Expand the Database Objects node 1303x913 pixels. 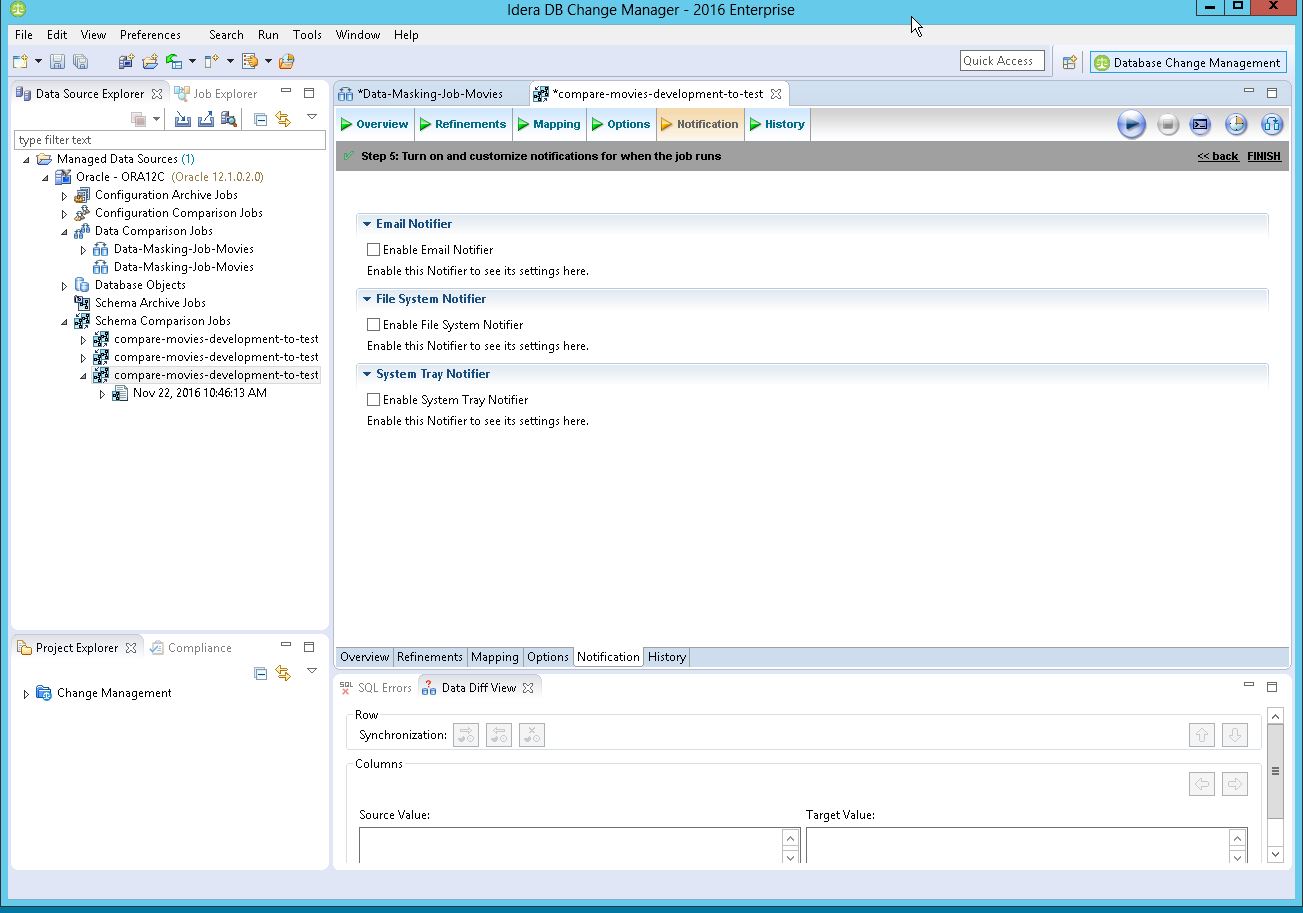point(65,286)
